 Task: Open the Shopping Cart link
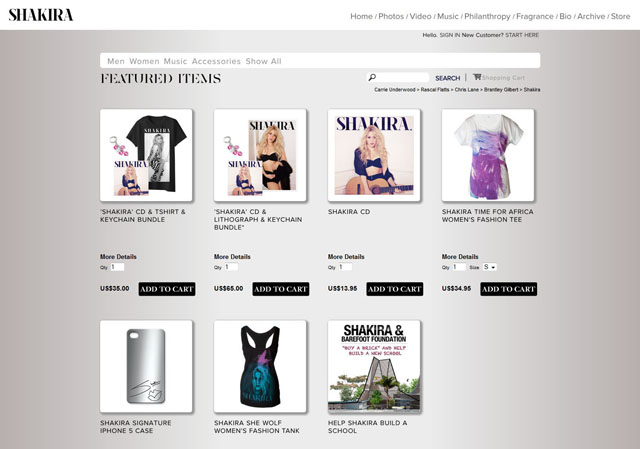[x=503, y=78]
